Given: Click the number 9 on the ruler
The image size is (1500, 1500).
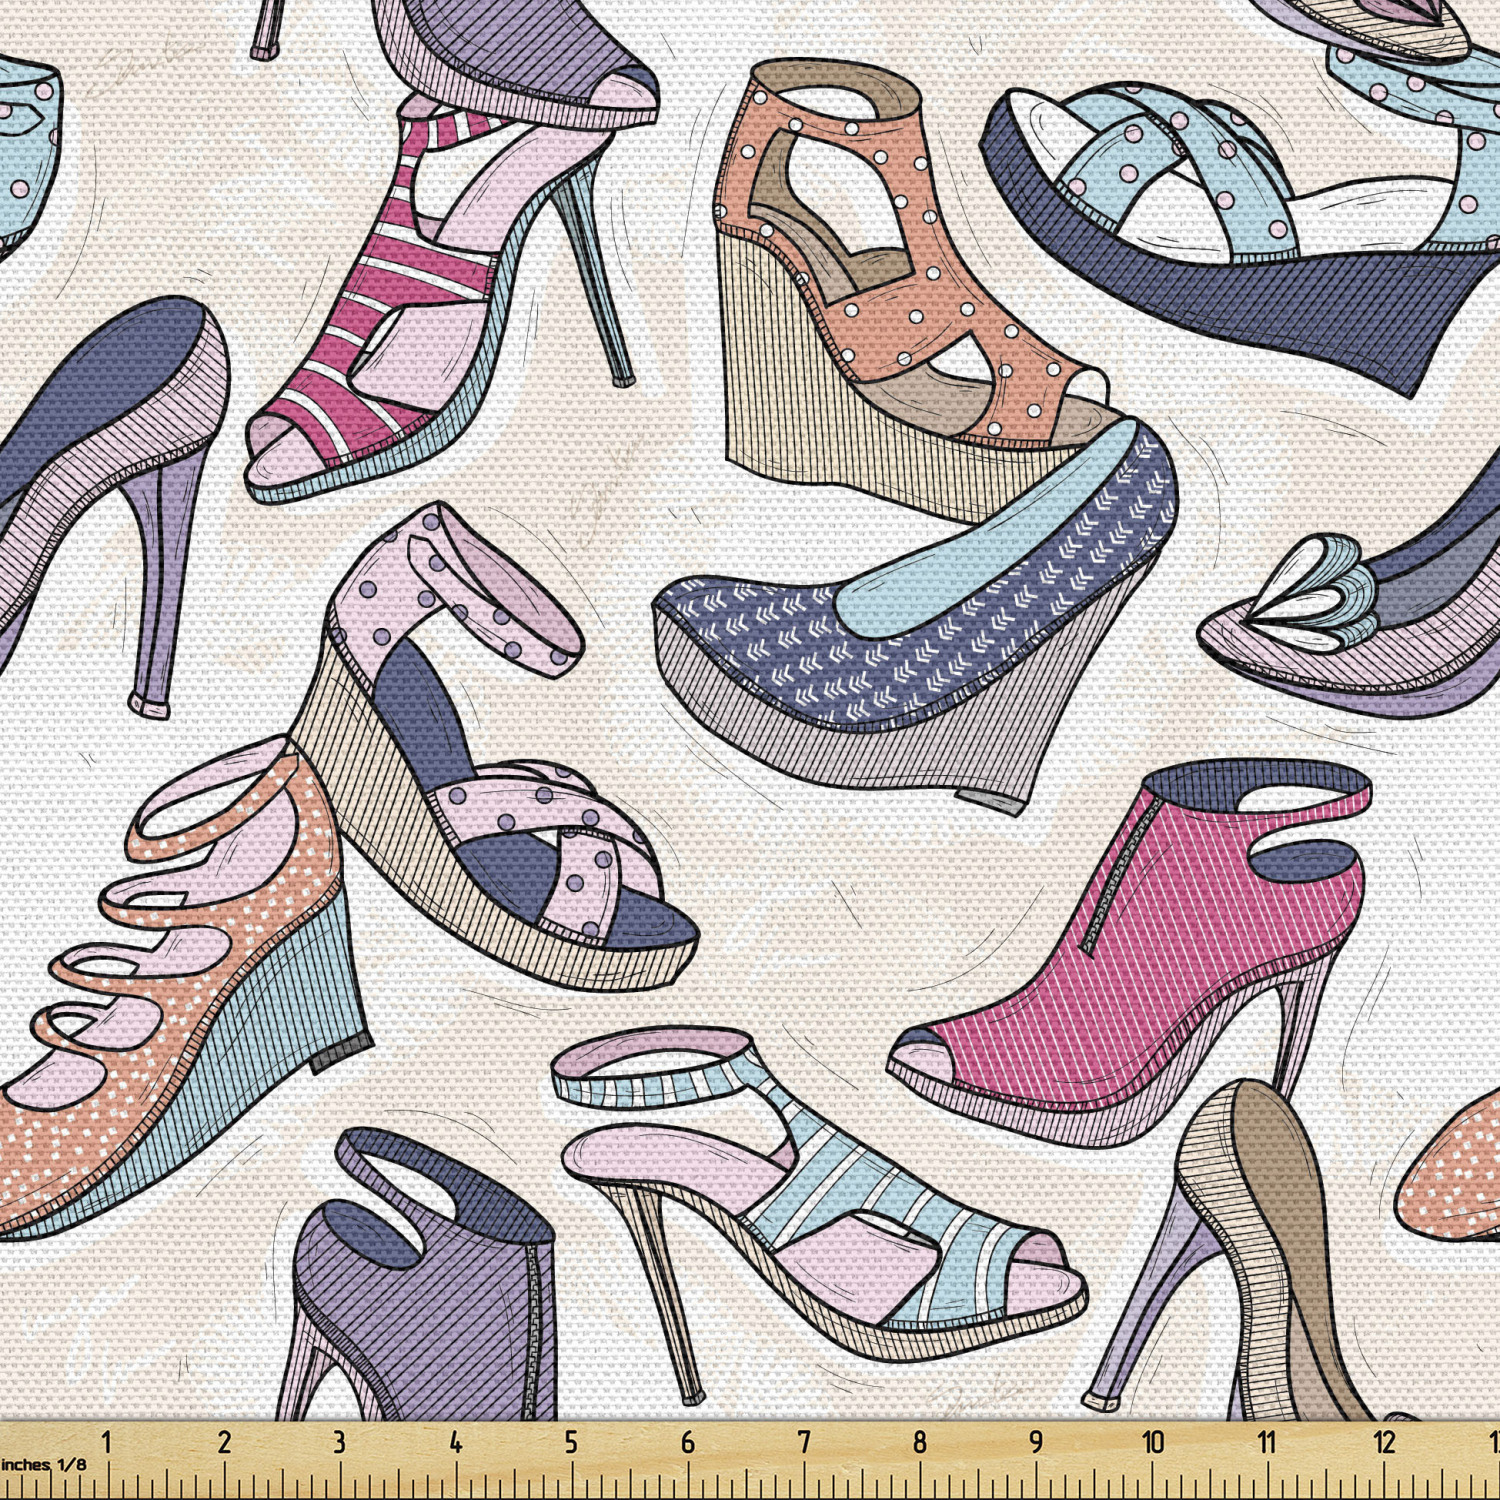Looking at the screenshot, I should pyautogui.click(x=1036, y=1443).
